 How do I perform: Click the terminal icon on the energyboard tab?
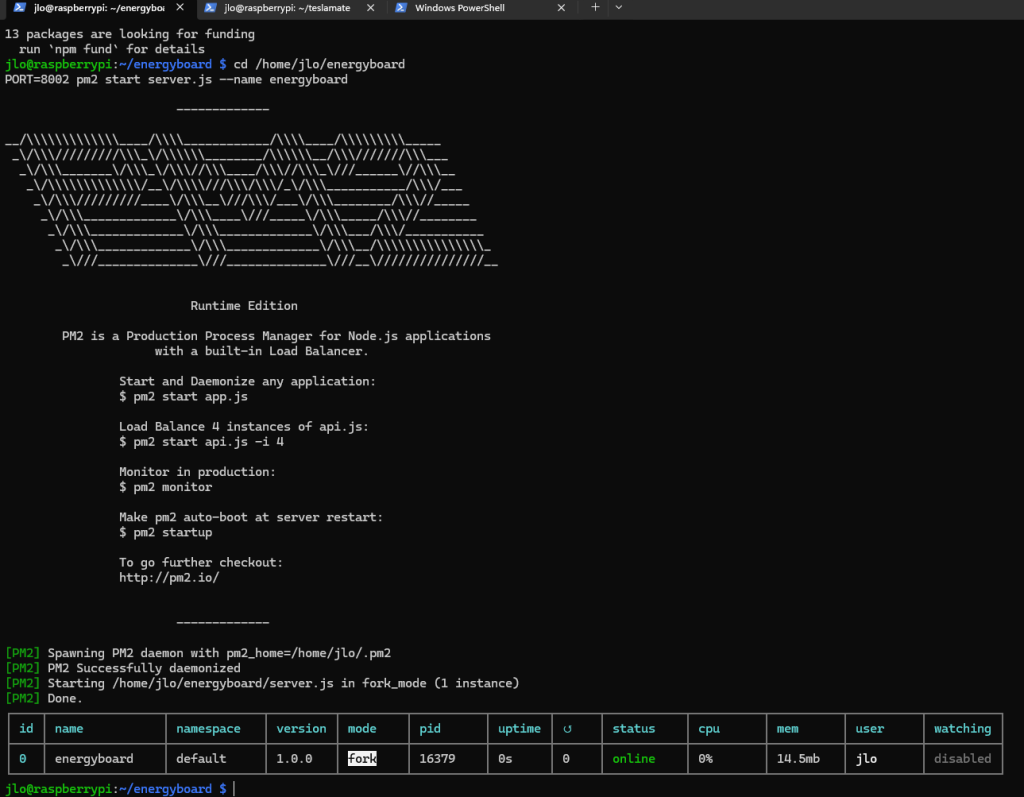tap(20, 8)
